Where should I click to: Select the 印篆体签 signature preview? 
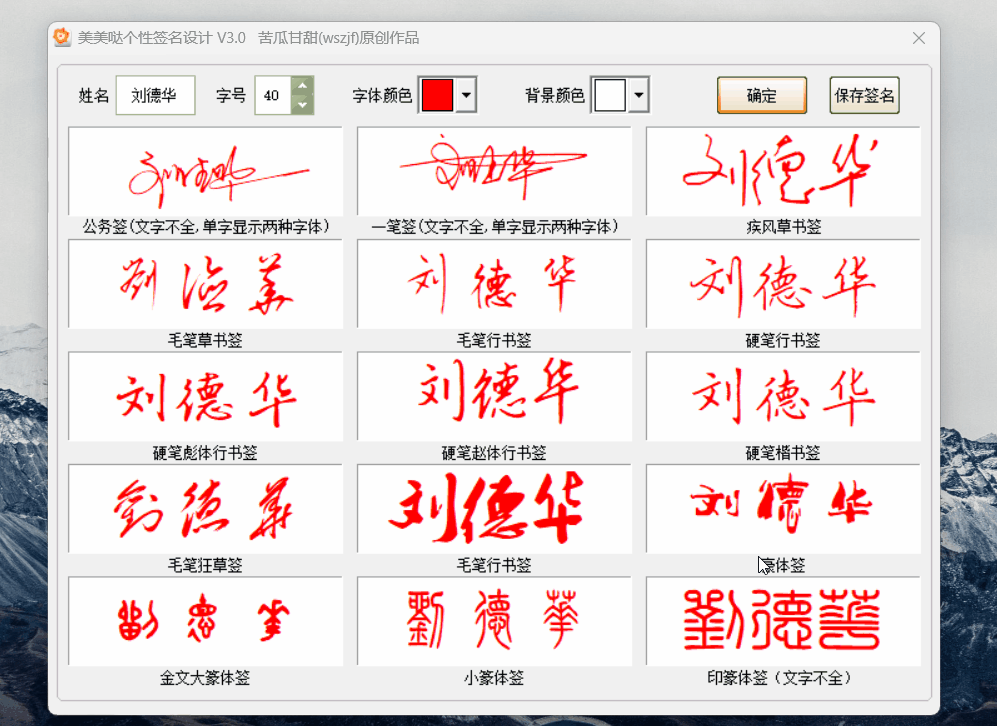[783, 622]
